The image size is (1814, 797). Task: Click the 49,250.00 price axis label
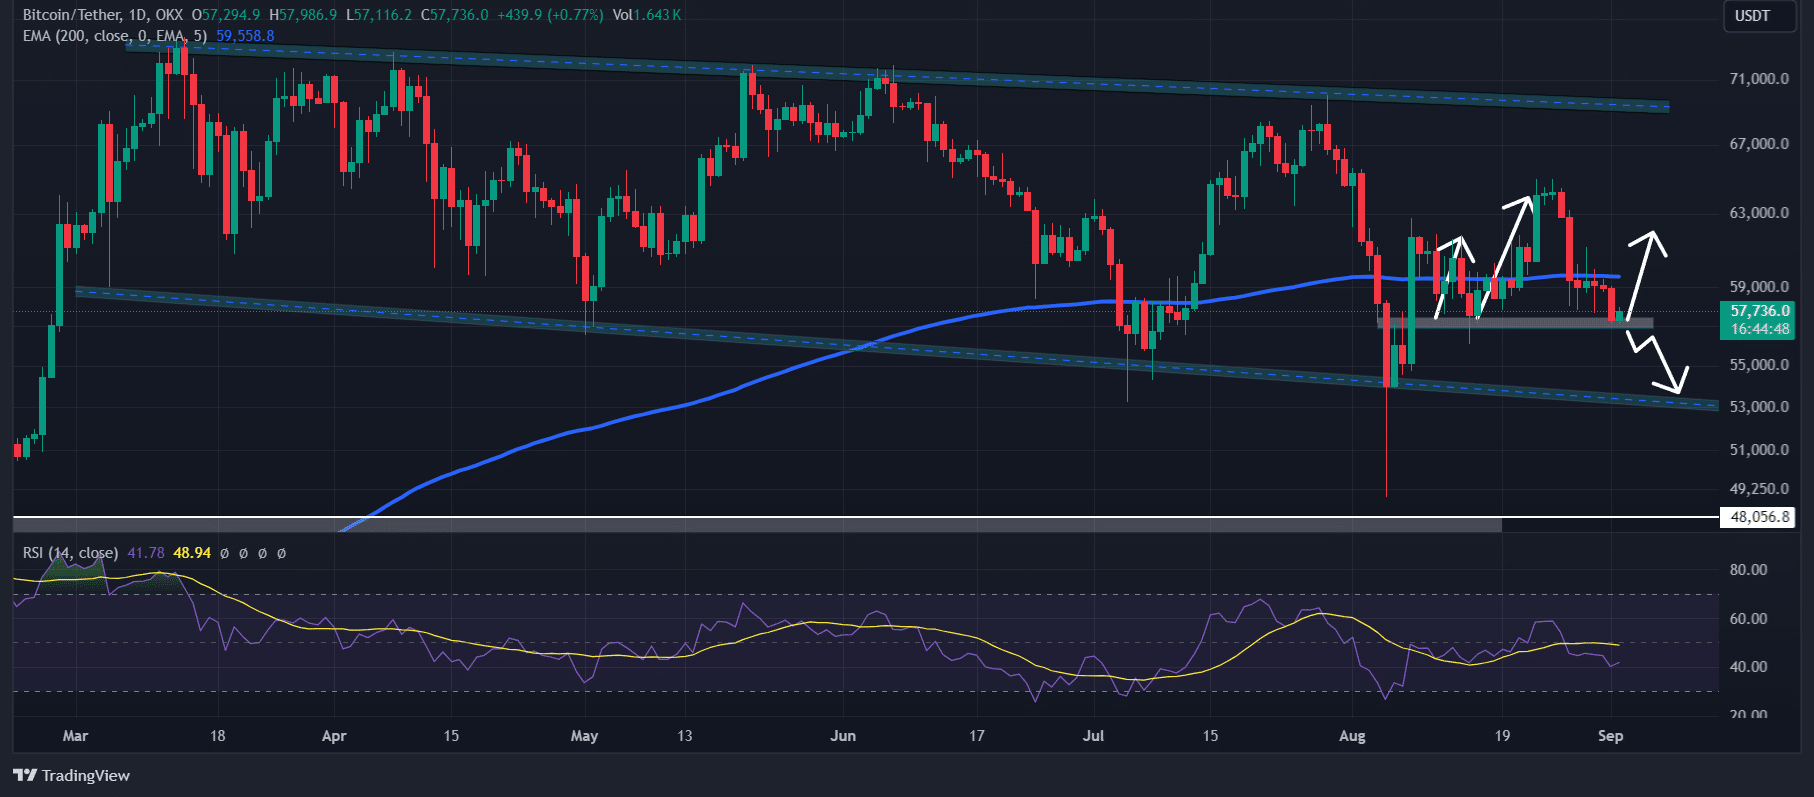[1759, 489]
